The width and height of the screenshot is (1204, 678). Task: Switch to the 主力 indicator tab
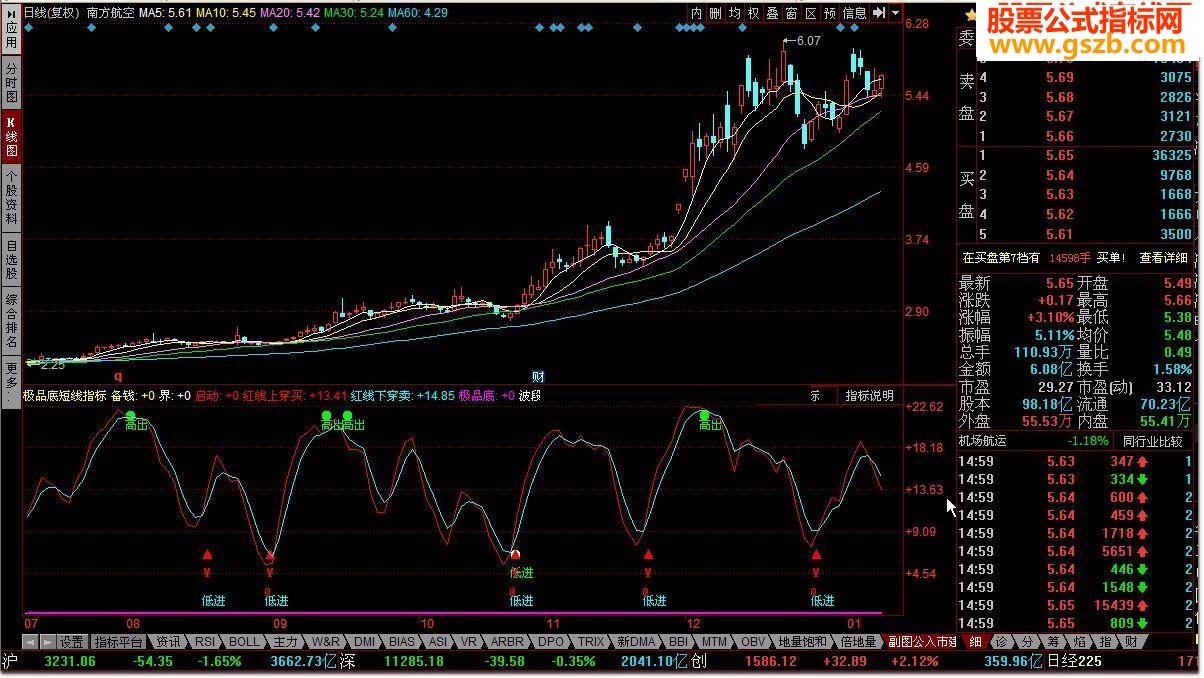[x=285, y=642]
